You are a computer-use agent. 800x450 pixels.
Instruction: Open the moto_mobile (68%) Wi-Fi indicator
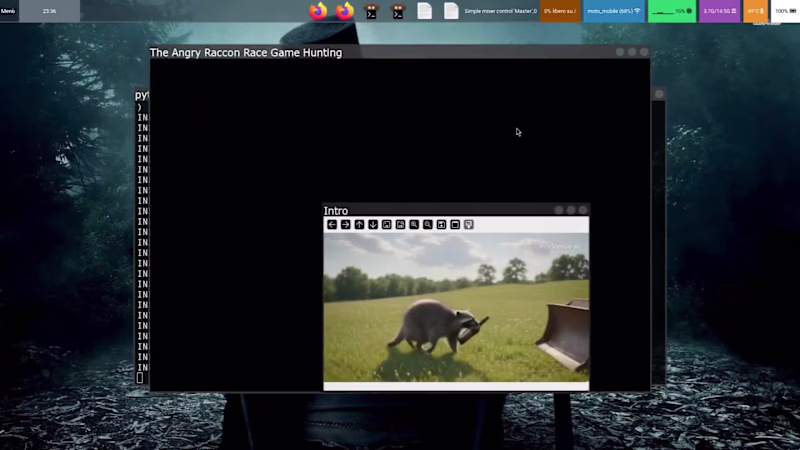614,11
